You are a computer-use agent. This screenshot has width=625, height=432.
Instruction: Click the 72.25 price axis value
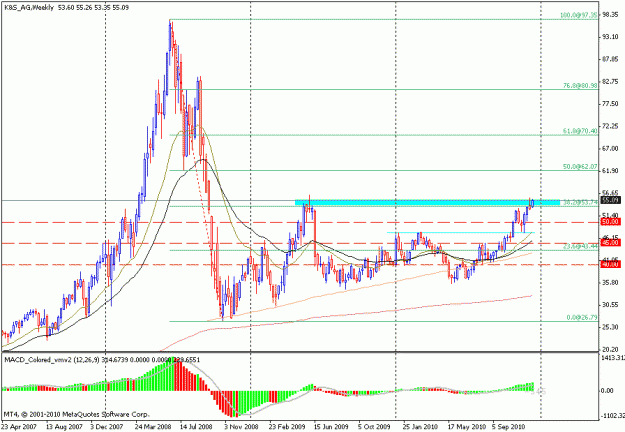tap(610, 126)
